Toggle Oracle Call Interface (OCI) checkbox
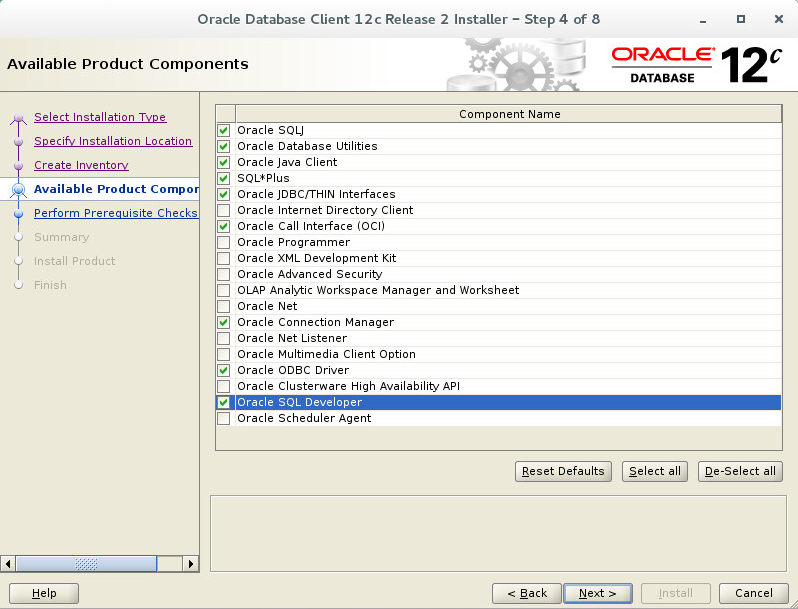This screenshot has width=798, height=609. point(223,226)
